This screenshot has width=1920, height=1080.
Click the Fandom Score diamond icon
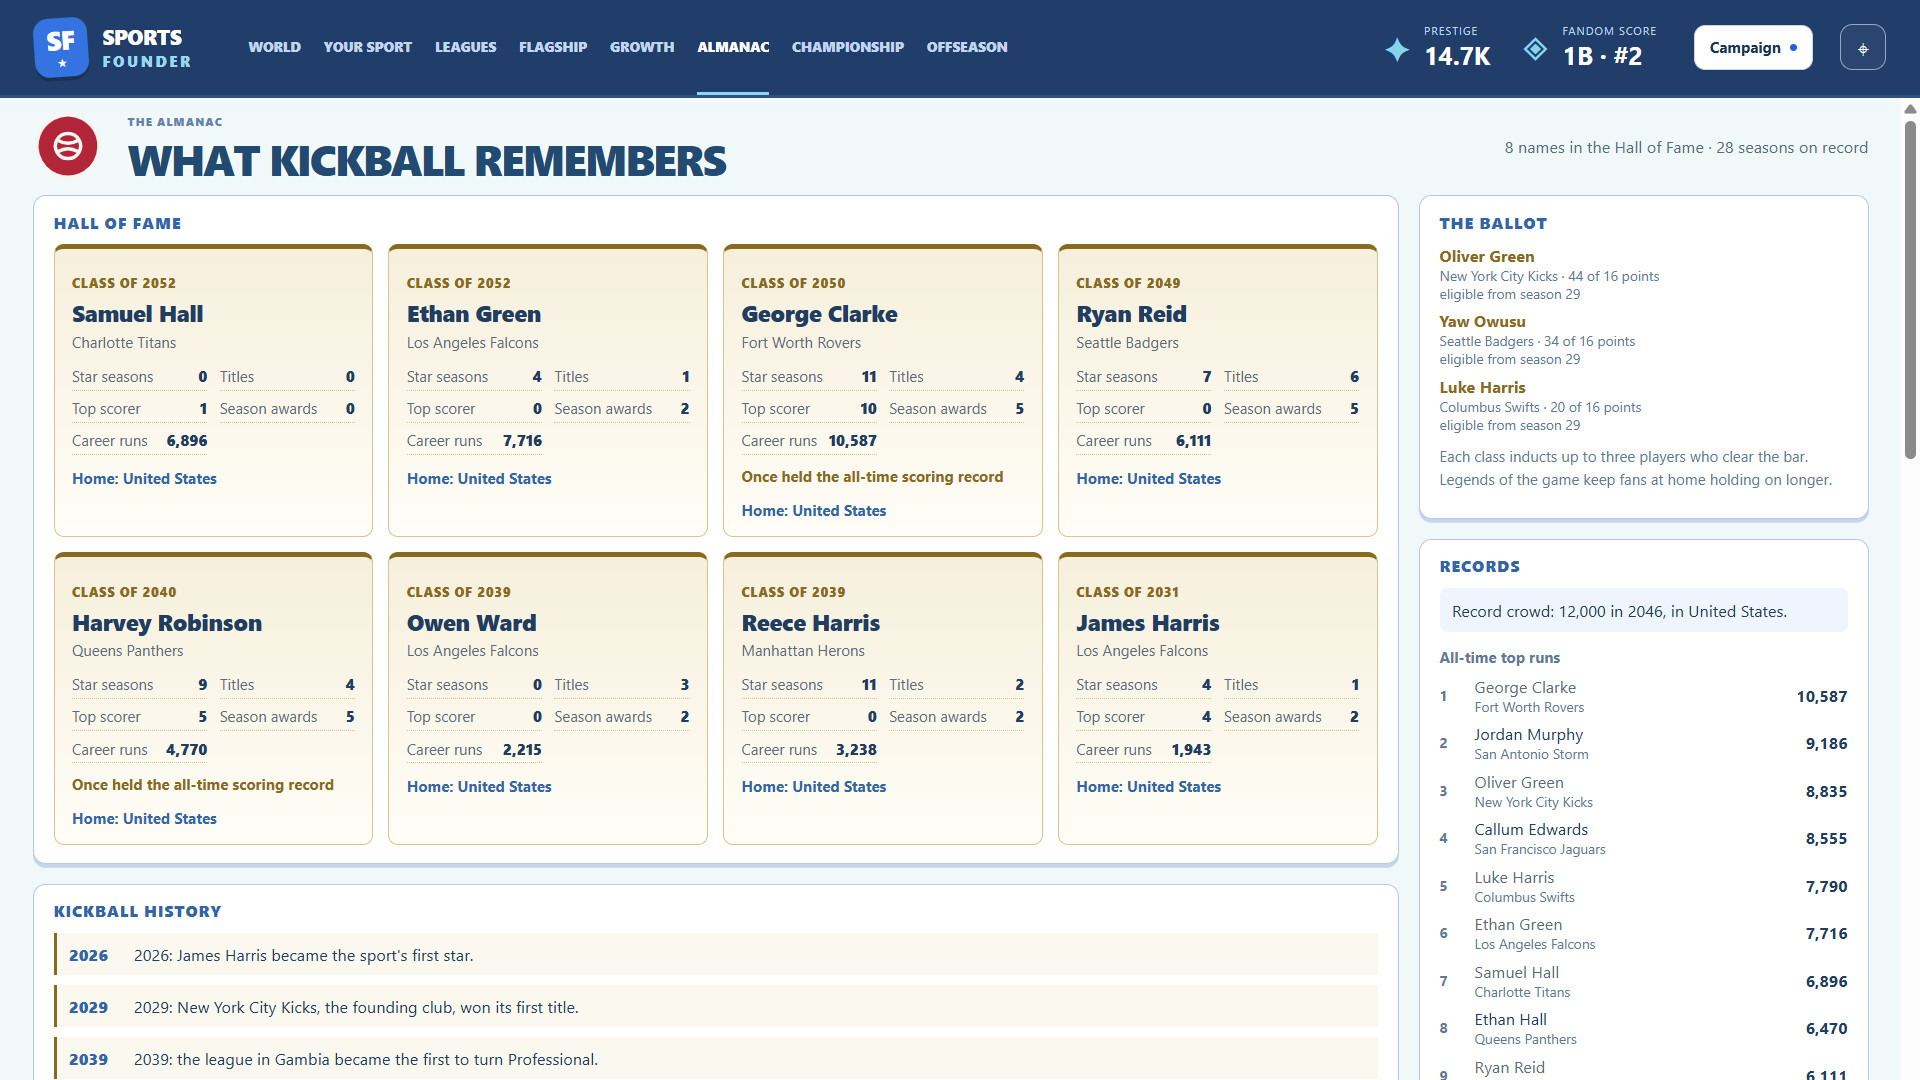[x=1535, y=49]
